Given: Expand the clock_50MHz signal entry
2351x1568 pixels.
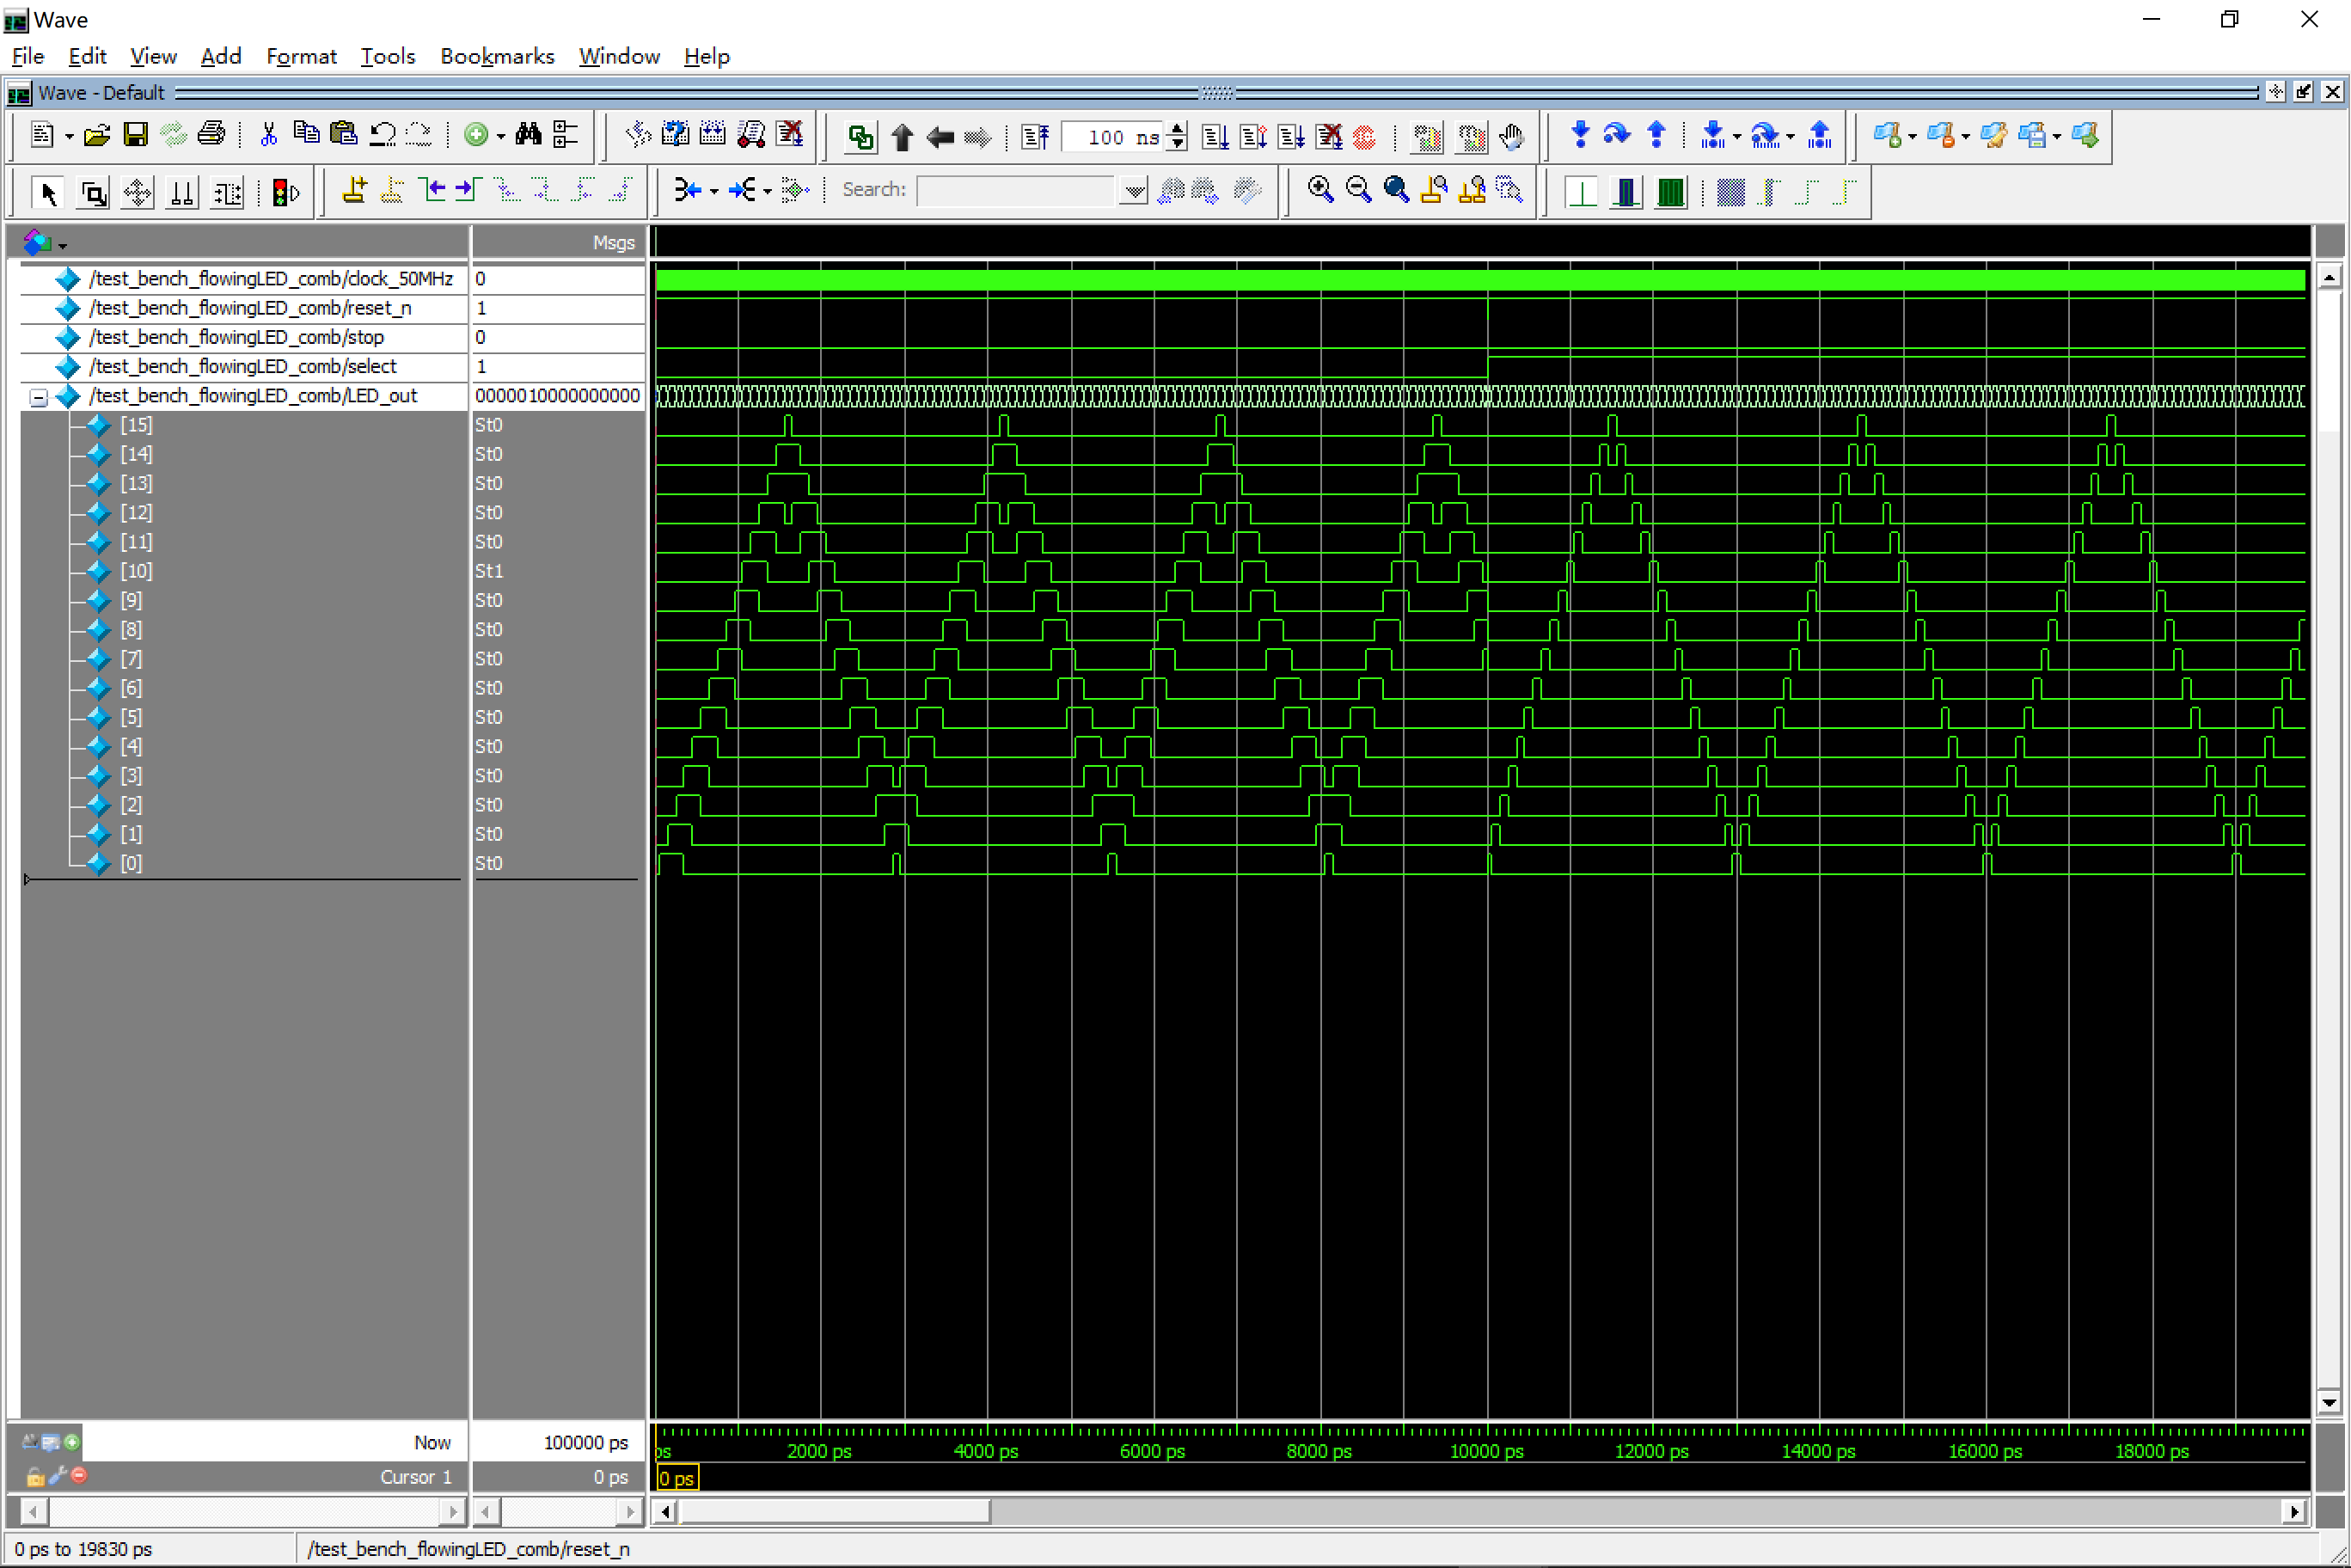Looking at the screenshot, I should [x=40, y=279].
